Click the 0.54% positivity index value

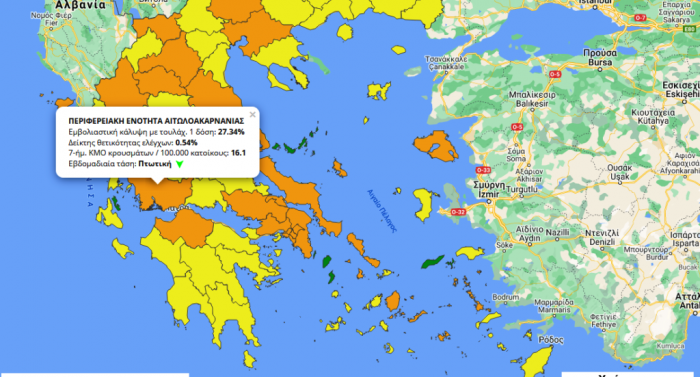[x=186, y=142]
